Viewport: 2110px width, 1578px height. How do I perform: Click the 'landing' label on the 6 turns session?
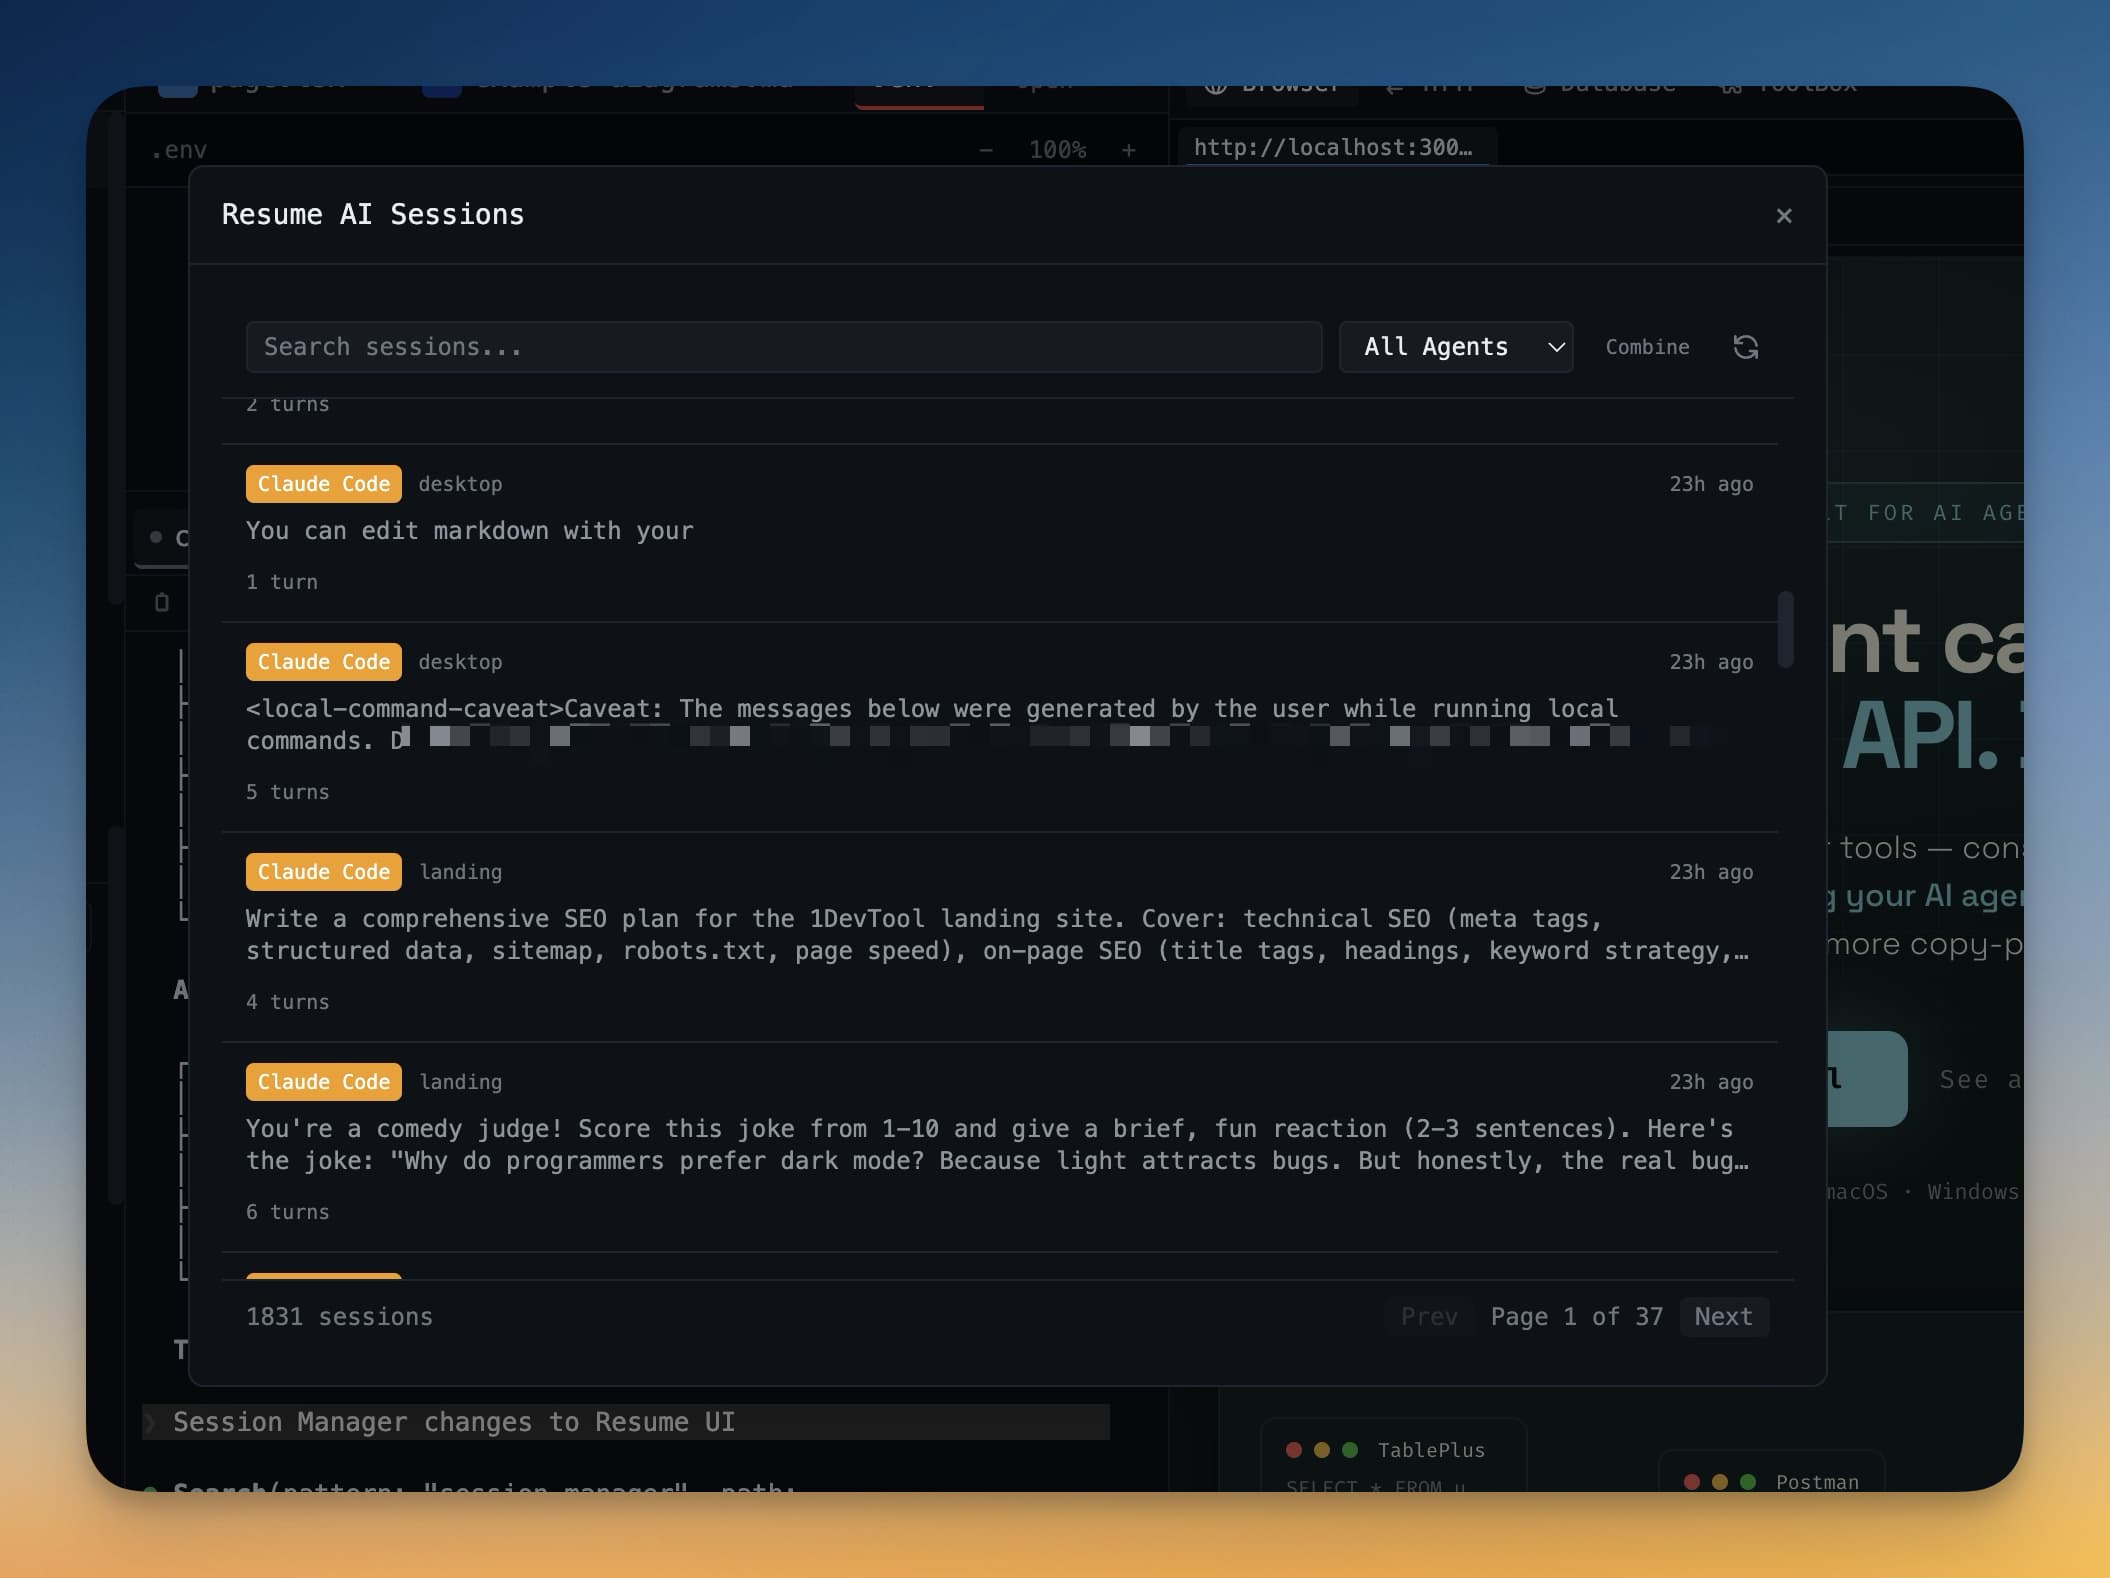click(x=460, y=1082)
